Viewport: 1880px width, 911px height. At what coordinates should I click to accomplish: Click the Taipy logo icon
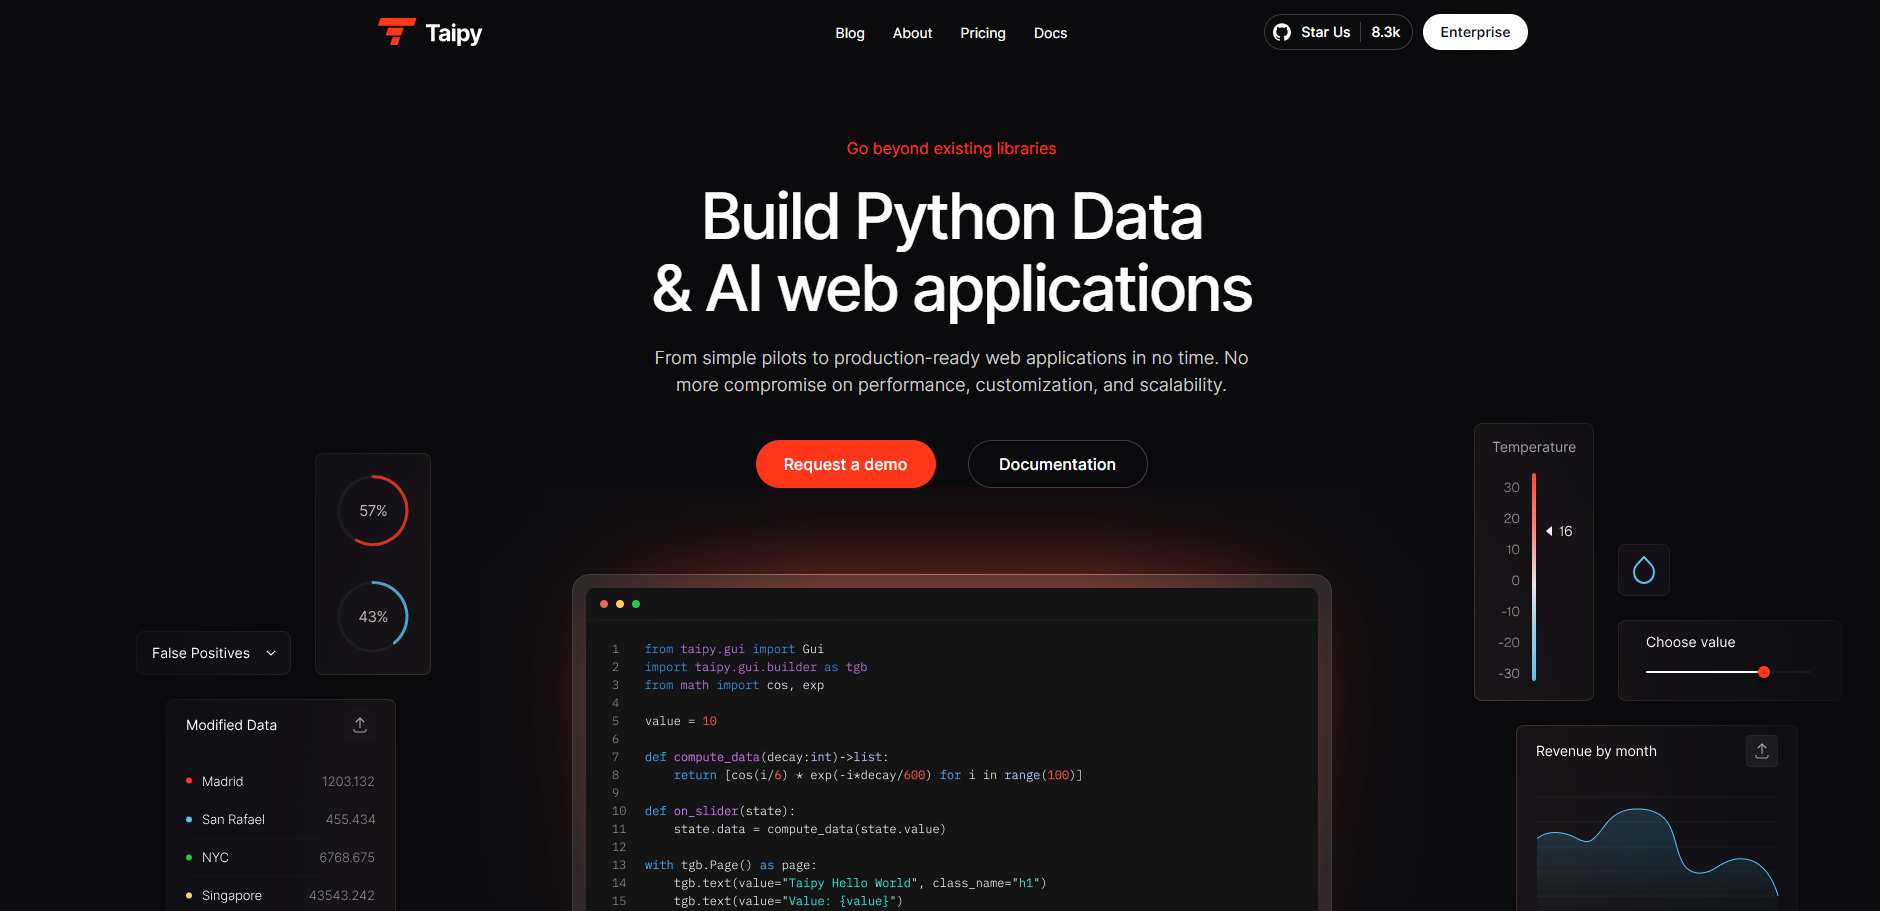(396, 32)
